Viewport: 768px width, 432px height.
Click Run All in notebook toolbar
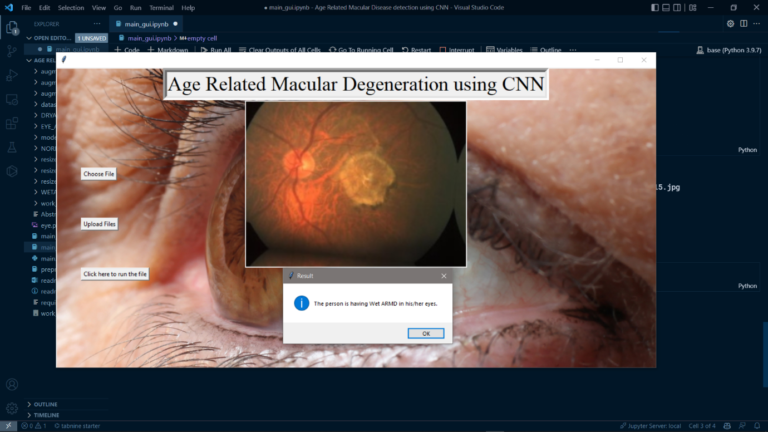[x=216, y=50]
